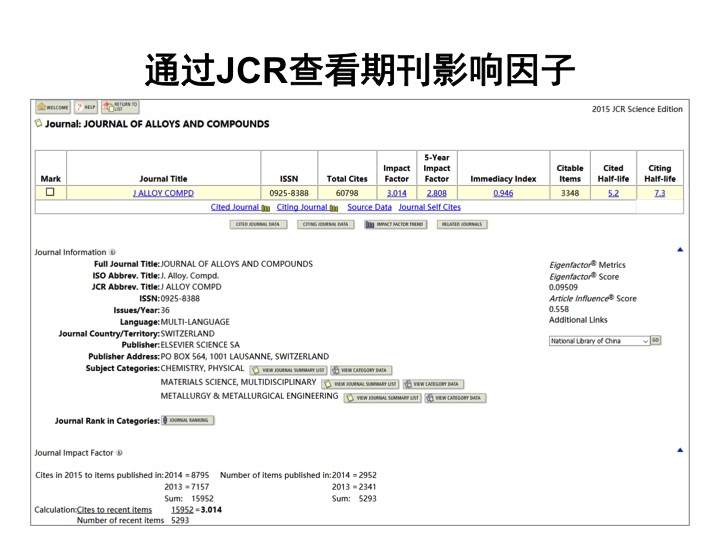Click the Cites to recent items link

[114, 510]
